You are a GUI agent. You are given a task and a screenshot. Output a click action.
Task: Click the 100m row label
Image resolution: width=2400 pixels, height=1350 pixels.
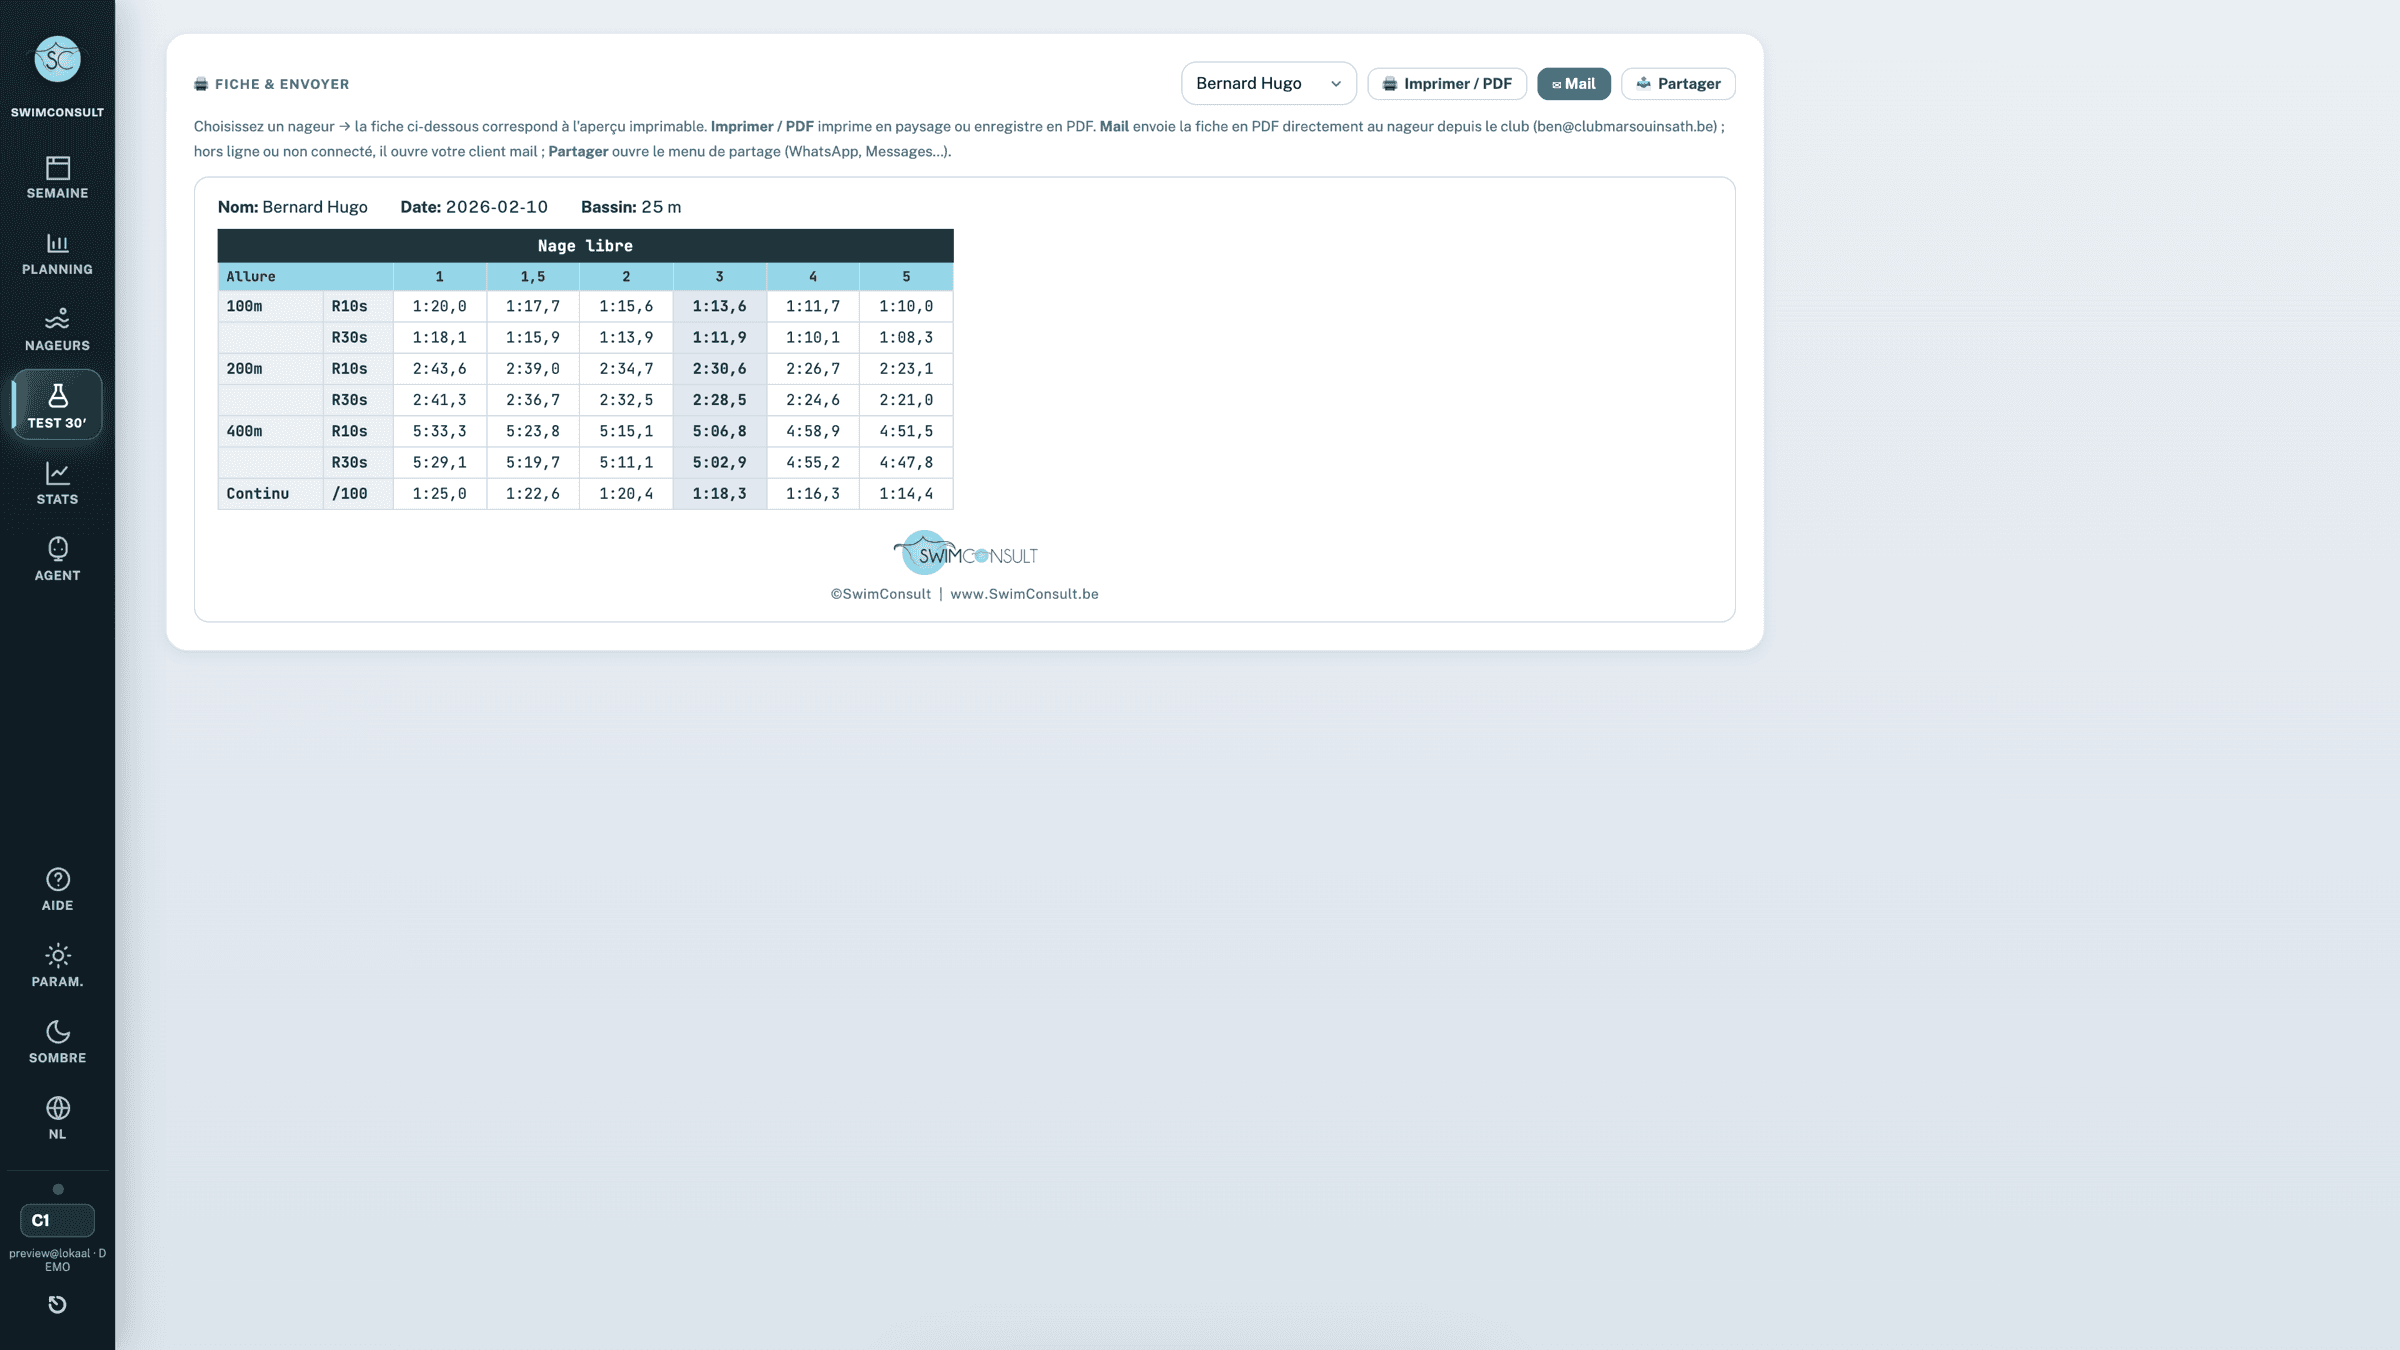click(x=270, y=307)
